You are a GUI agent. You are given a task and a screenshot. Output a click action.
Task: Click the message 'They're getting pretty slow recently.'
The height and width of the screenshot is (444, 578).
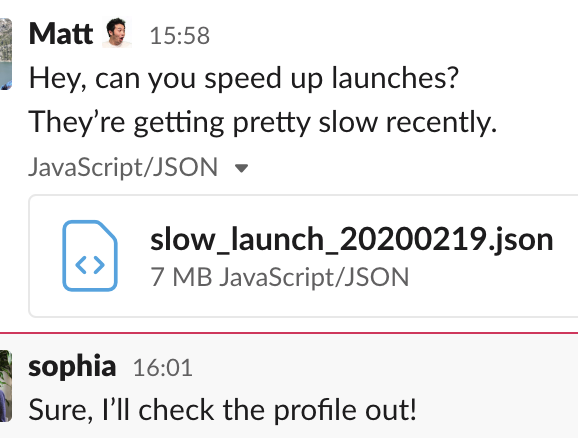click(x=263, y=122)
